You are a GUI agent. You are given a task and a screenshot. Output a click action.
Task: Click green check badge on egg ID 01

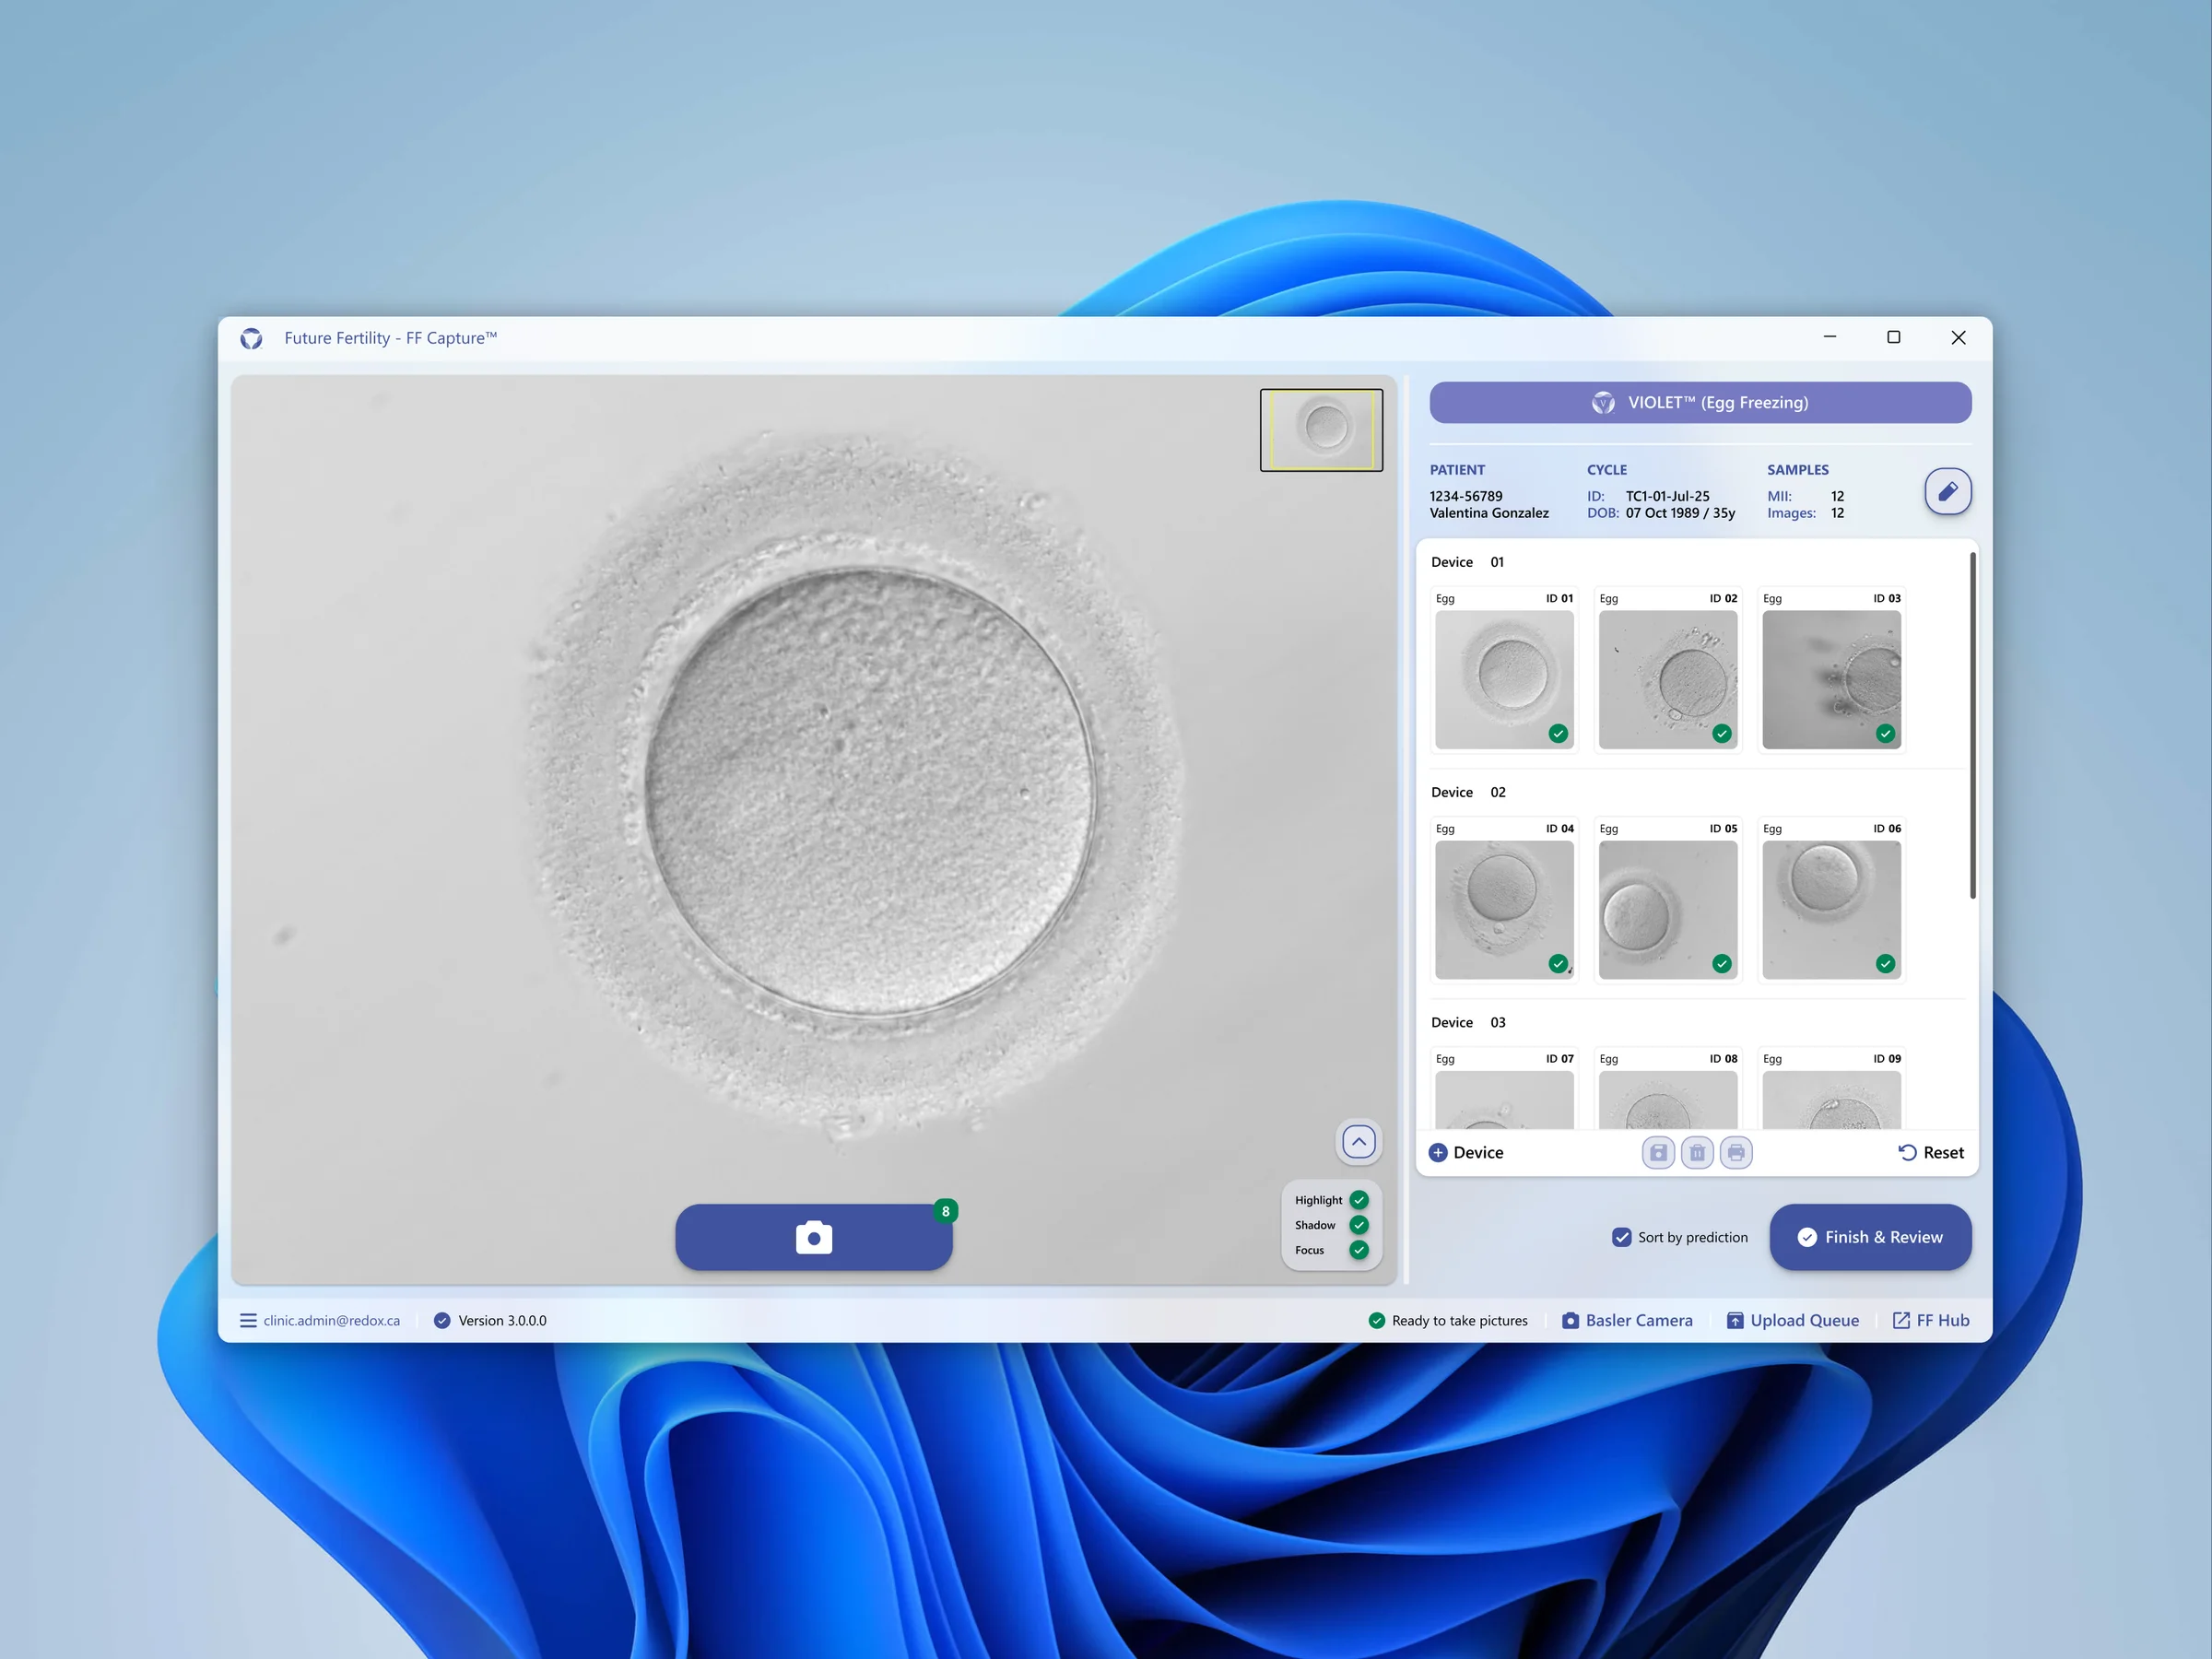(1558, 733)
